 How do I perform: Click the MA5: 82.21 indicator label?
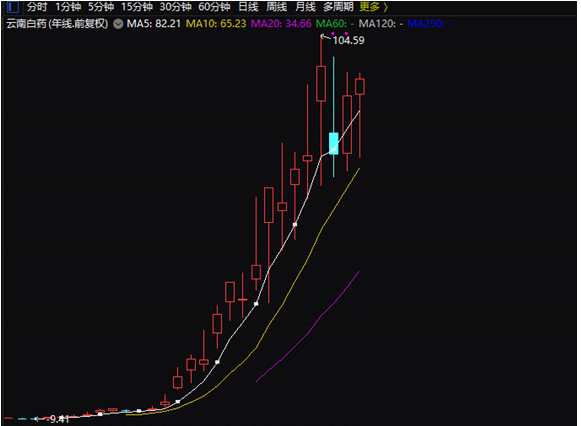pos(154,24)
